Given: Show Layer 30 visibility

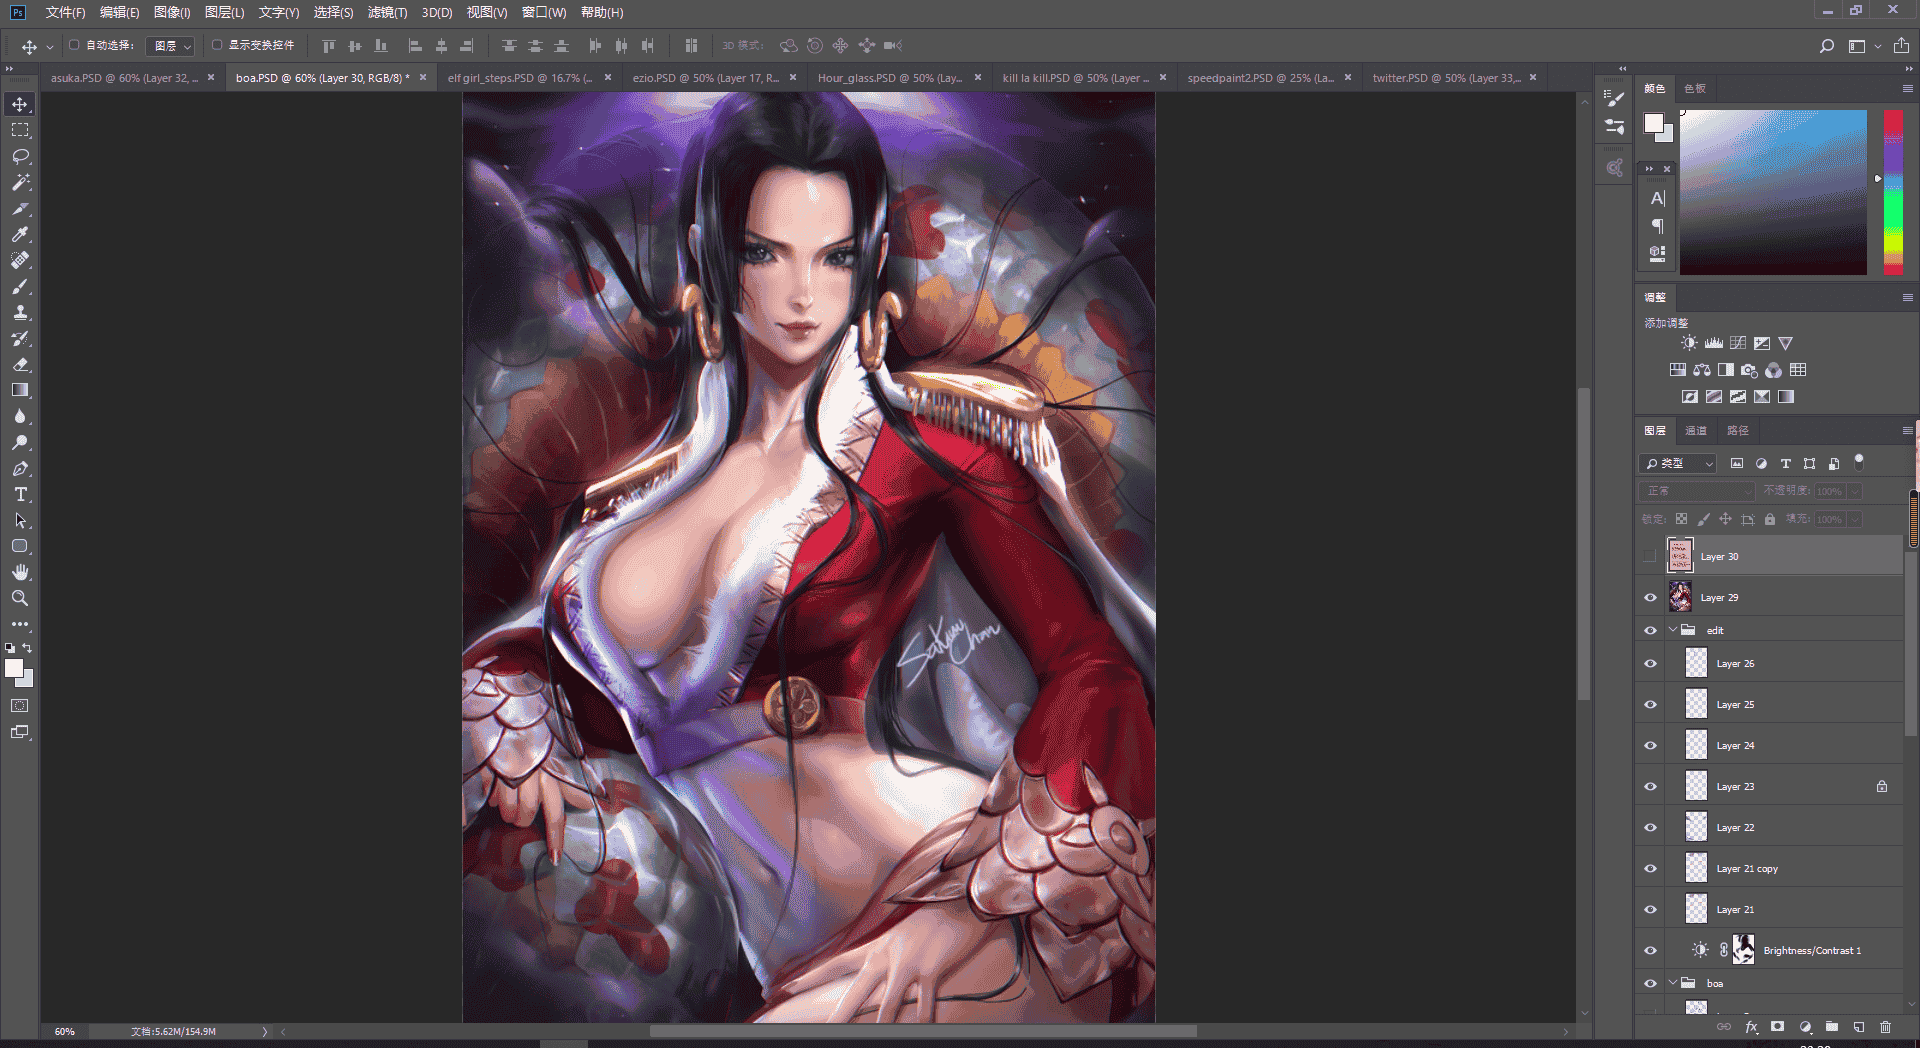Looking at the screenshot, I should pos(1650,556).
